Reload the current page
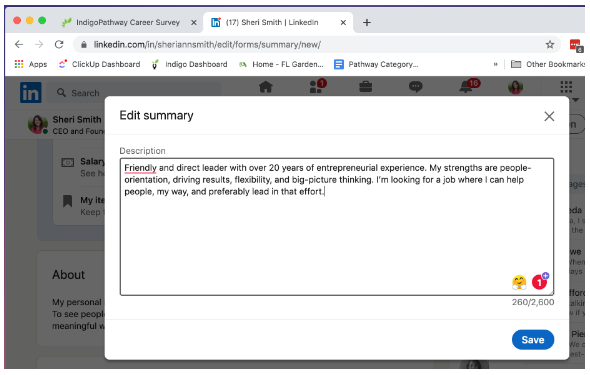Viewport: 590px width, 375px height. click(x=59, y=45)
